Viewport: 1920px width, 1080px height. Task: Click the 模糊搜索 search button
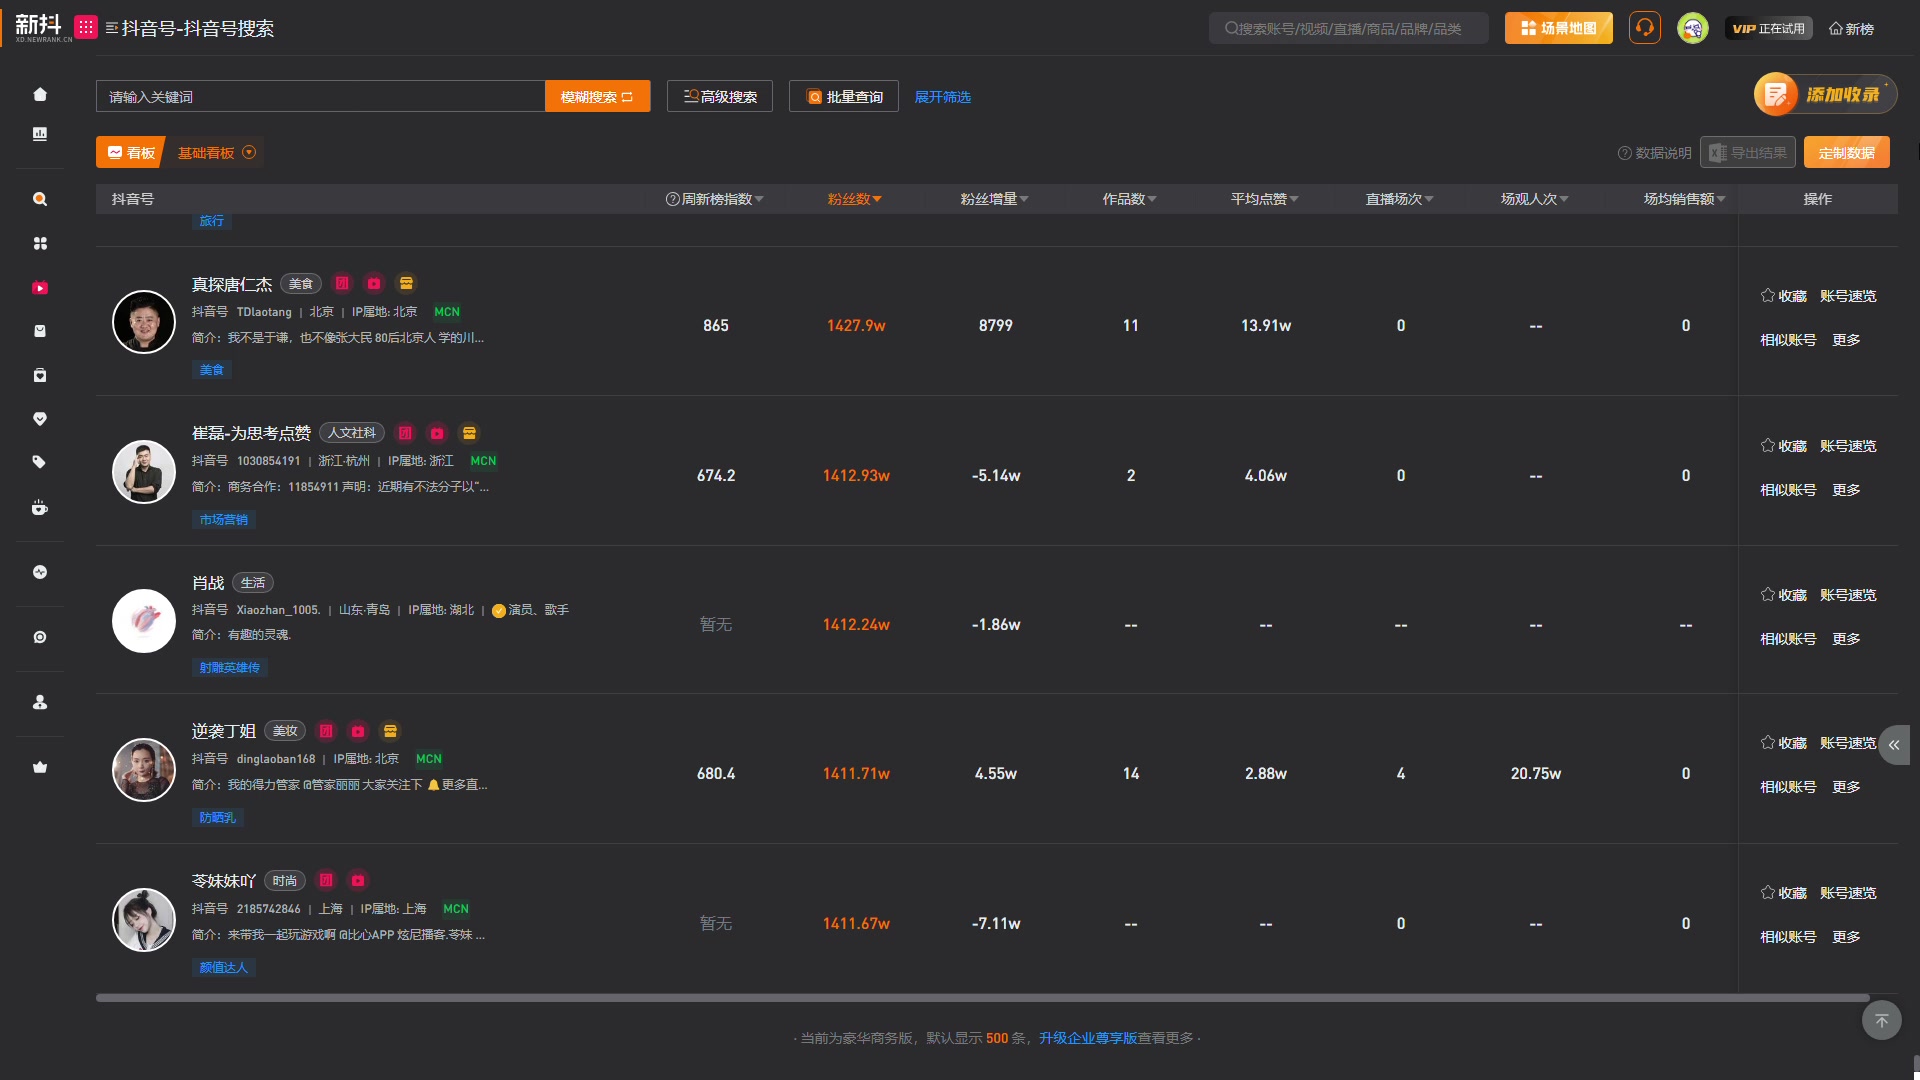coord(598,97)
